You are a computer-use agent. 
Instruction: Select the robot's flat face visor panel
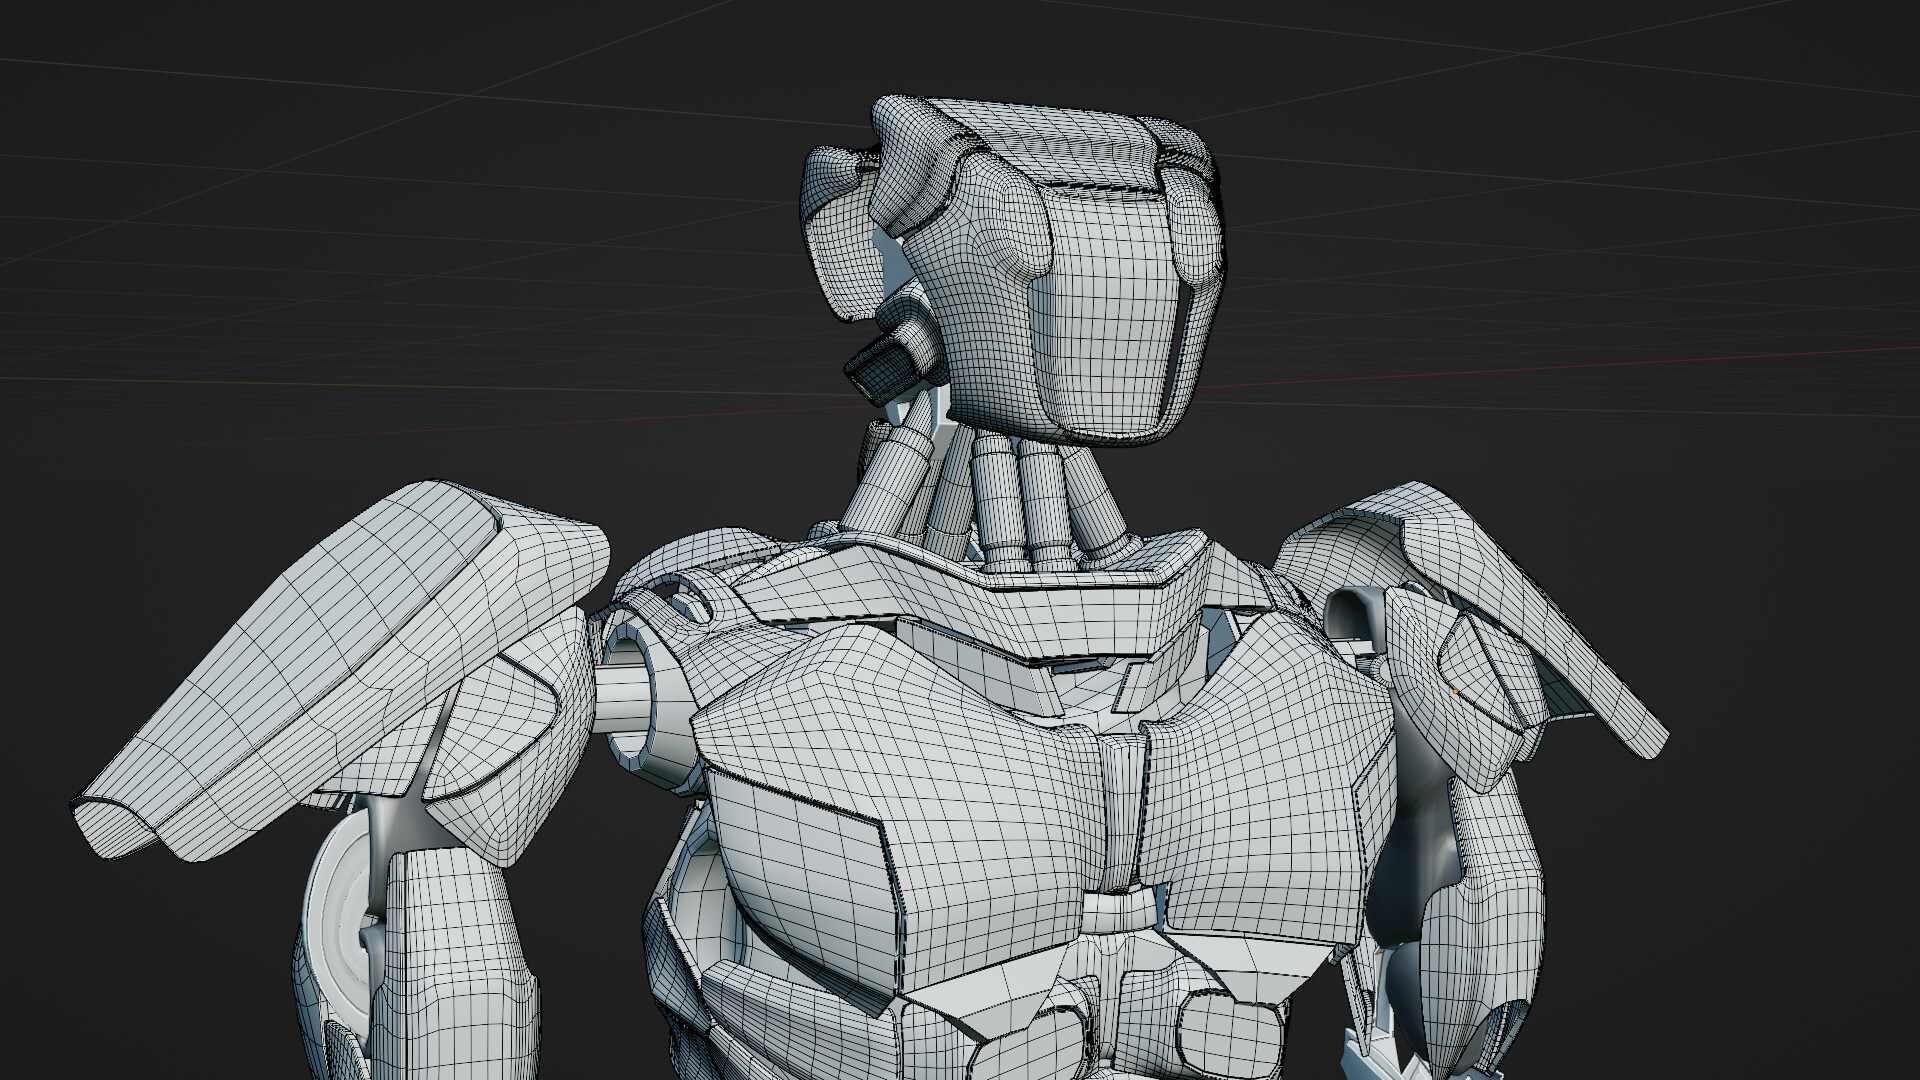pyautogui.click(x=1105, y=315)
